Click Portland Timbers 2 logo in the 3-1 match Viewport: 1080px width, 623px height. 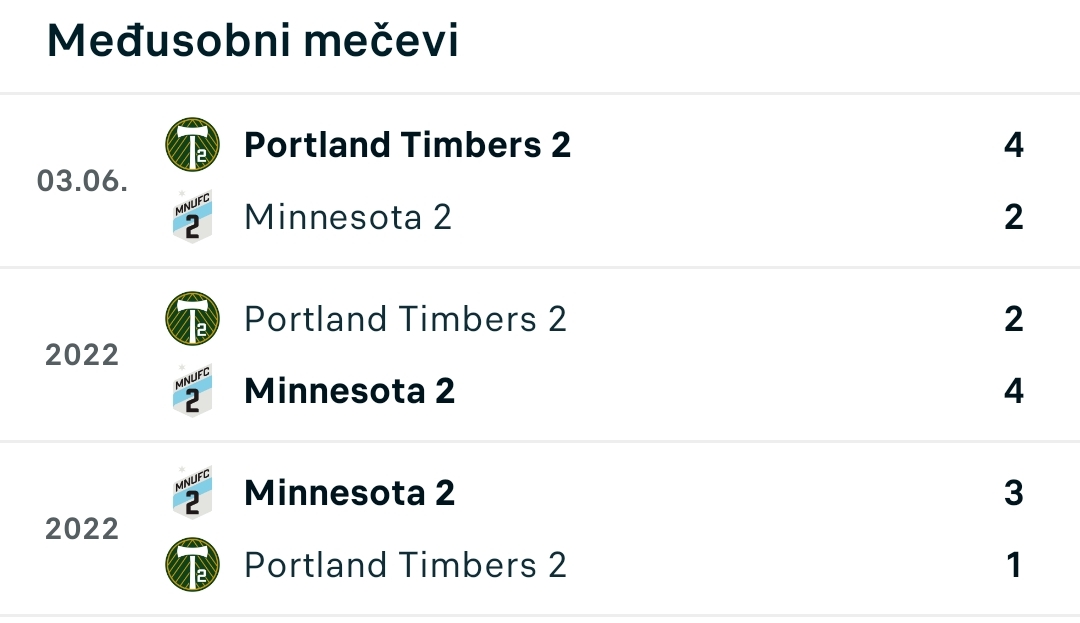(x=193, y=565)
